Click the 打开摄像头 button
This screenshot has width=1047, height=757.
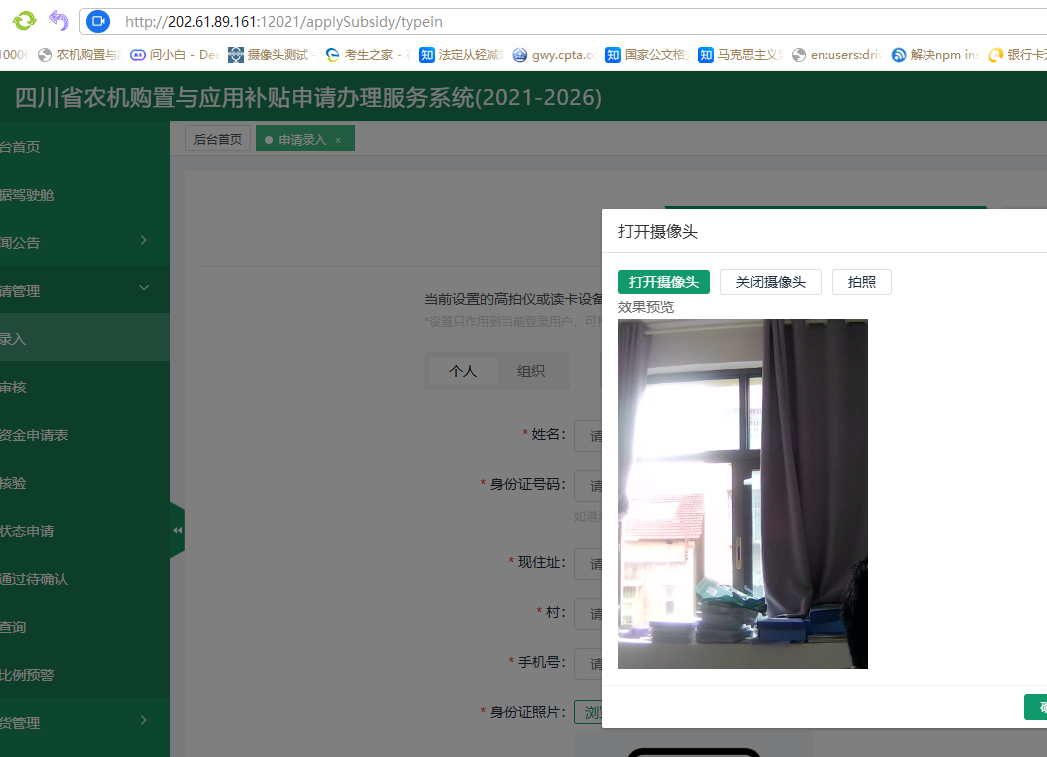[664, 282]
